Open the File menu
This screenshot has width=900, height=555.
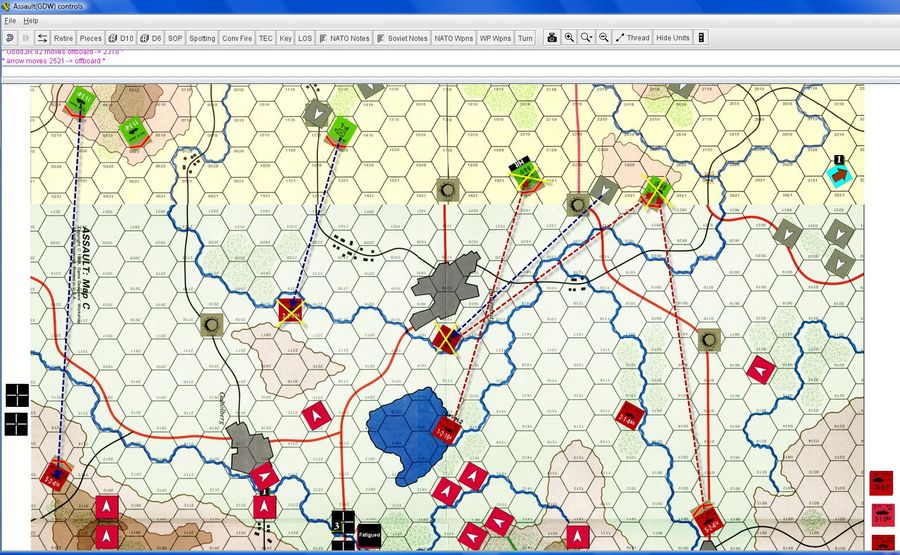pos(10,21)
